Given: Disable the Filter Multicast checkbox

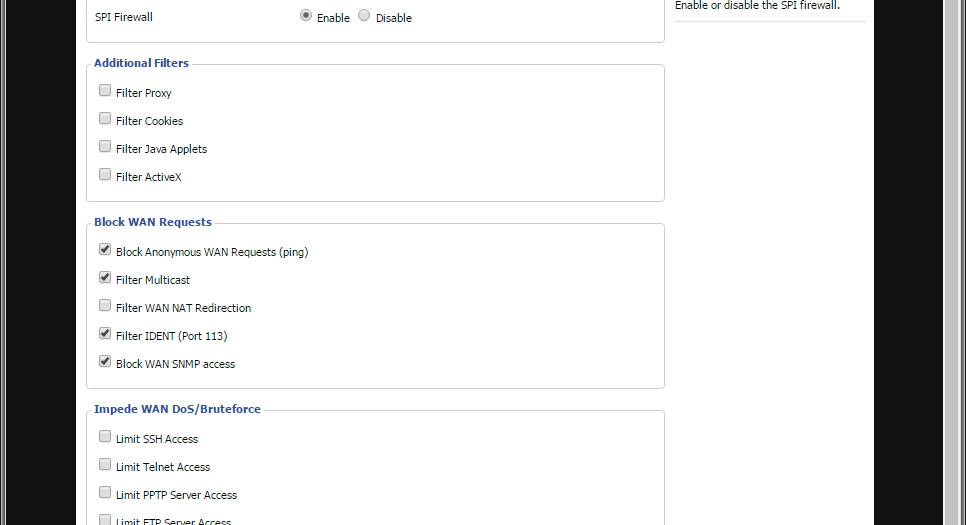Looking at the screenshot, I should click(x=105, y=278).
